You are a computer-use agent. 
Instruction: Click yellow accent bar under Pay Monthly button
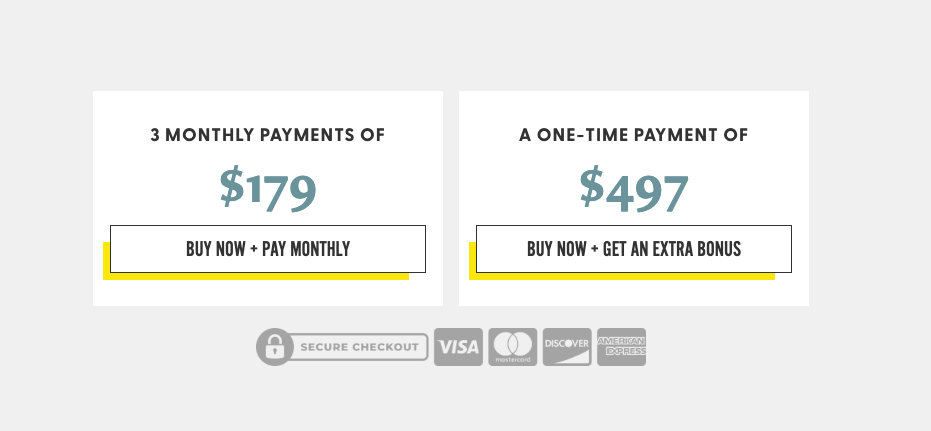256,277
